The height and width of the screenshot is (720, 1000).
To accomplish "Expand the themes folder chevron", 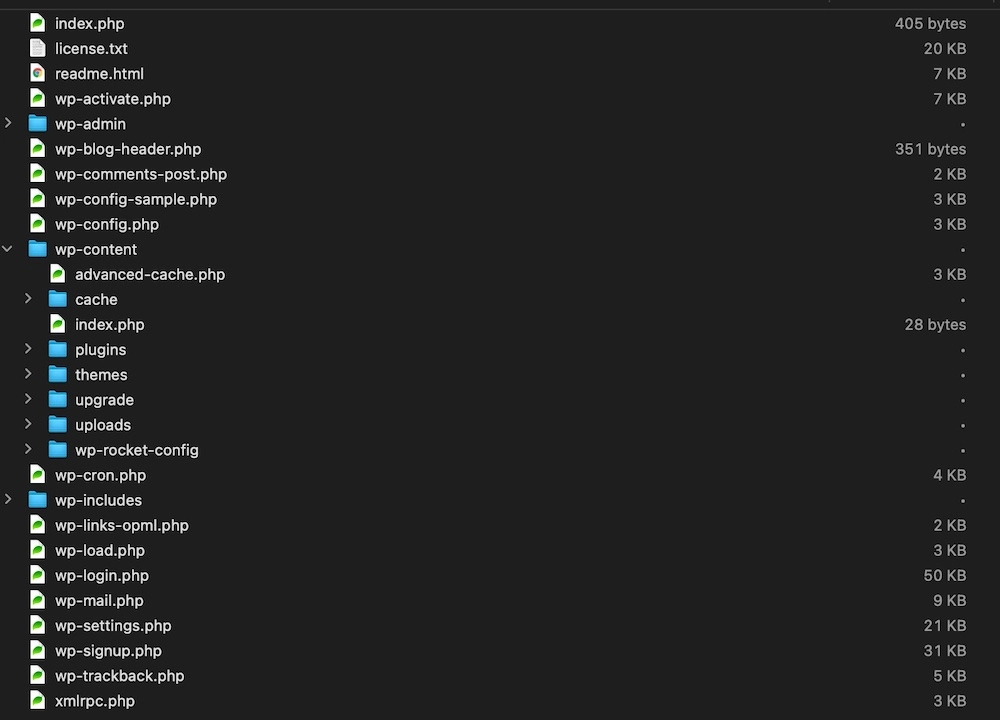I will (28, 374).
